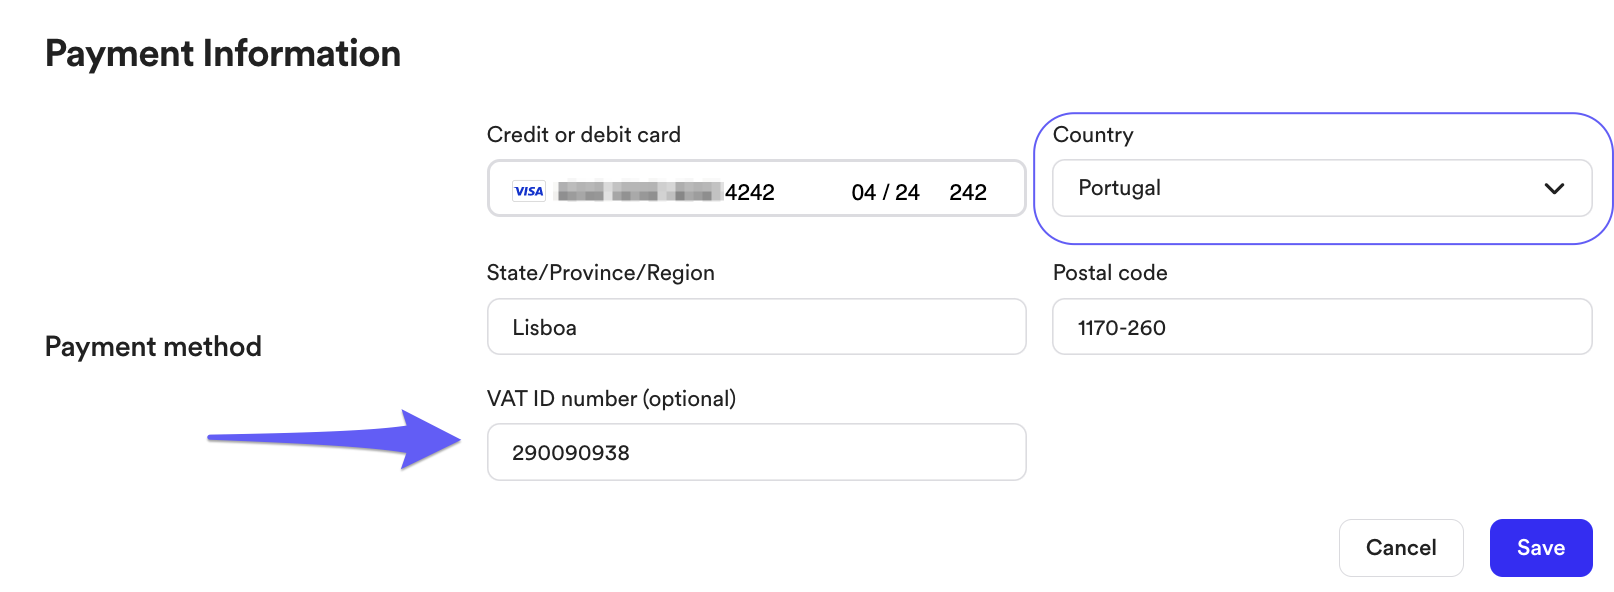Focus the VAT ID number input field

point(756,452)
